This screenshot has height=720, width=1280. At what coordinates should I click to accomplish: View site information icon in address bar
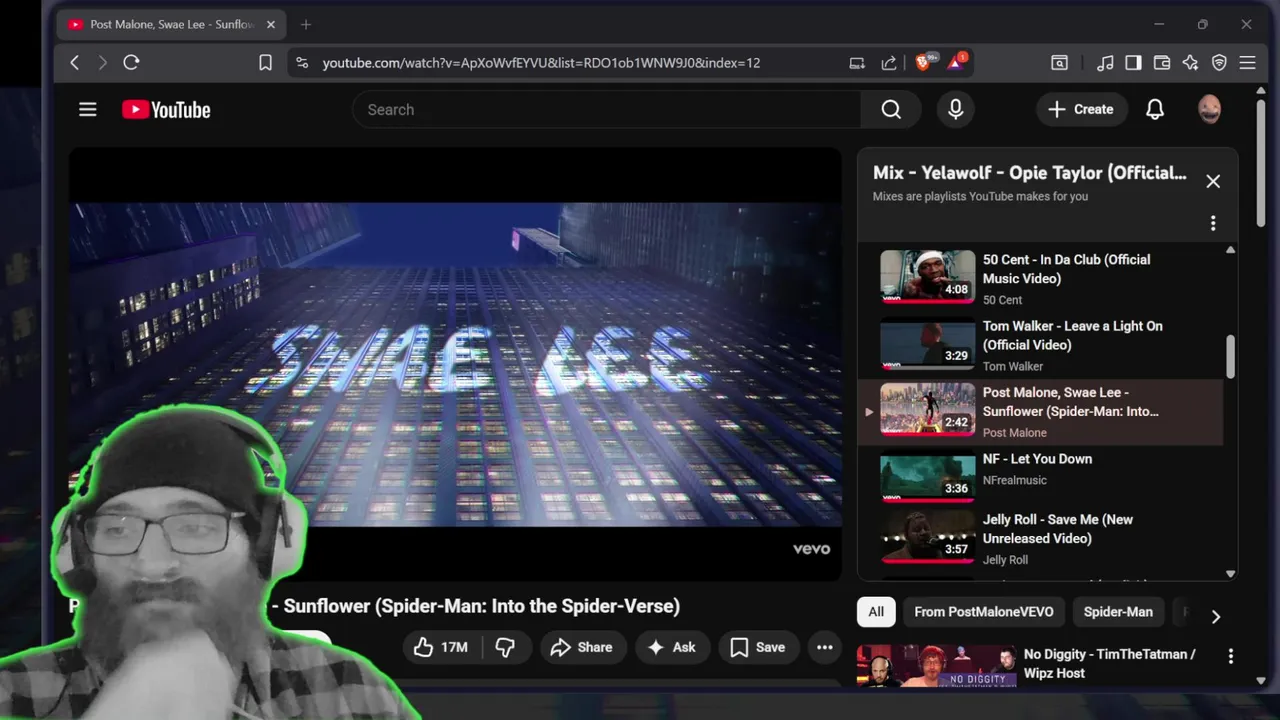tap(302, 63)
